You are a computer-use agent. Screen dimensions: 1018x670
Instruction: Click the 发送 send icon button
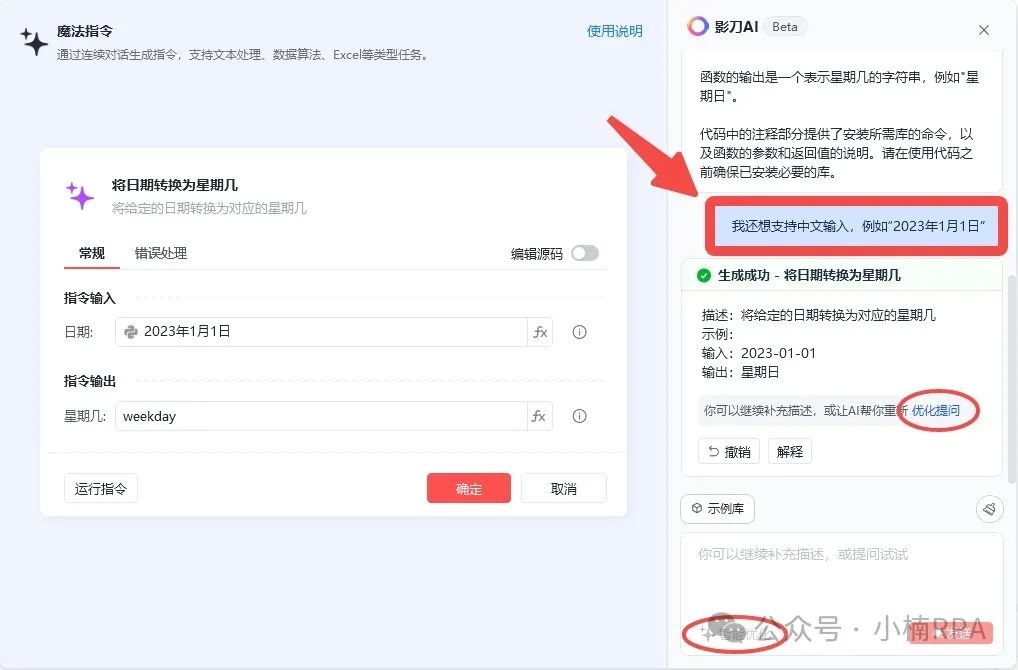pyautogui.click(x=950, y=632)
